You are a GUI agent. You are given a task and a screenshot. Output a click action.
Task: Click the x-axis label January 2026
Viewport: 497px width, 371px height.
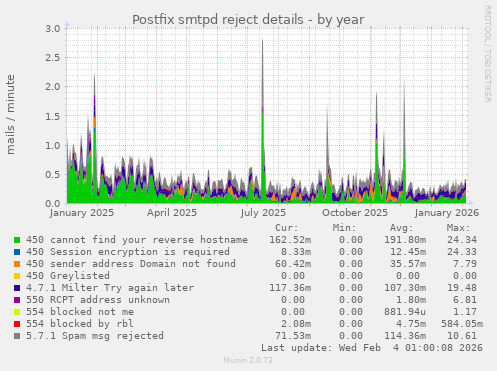(447, 213)
